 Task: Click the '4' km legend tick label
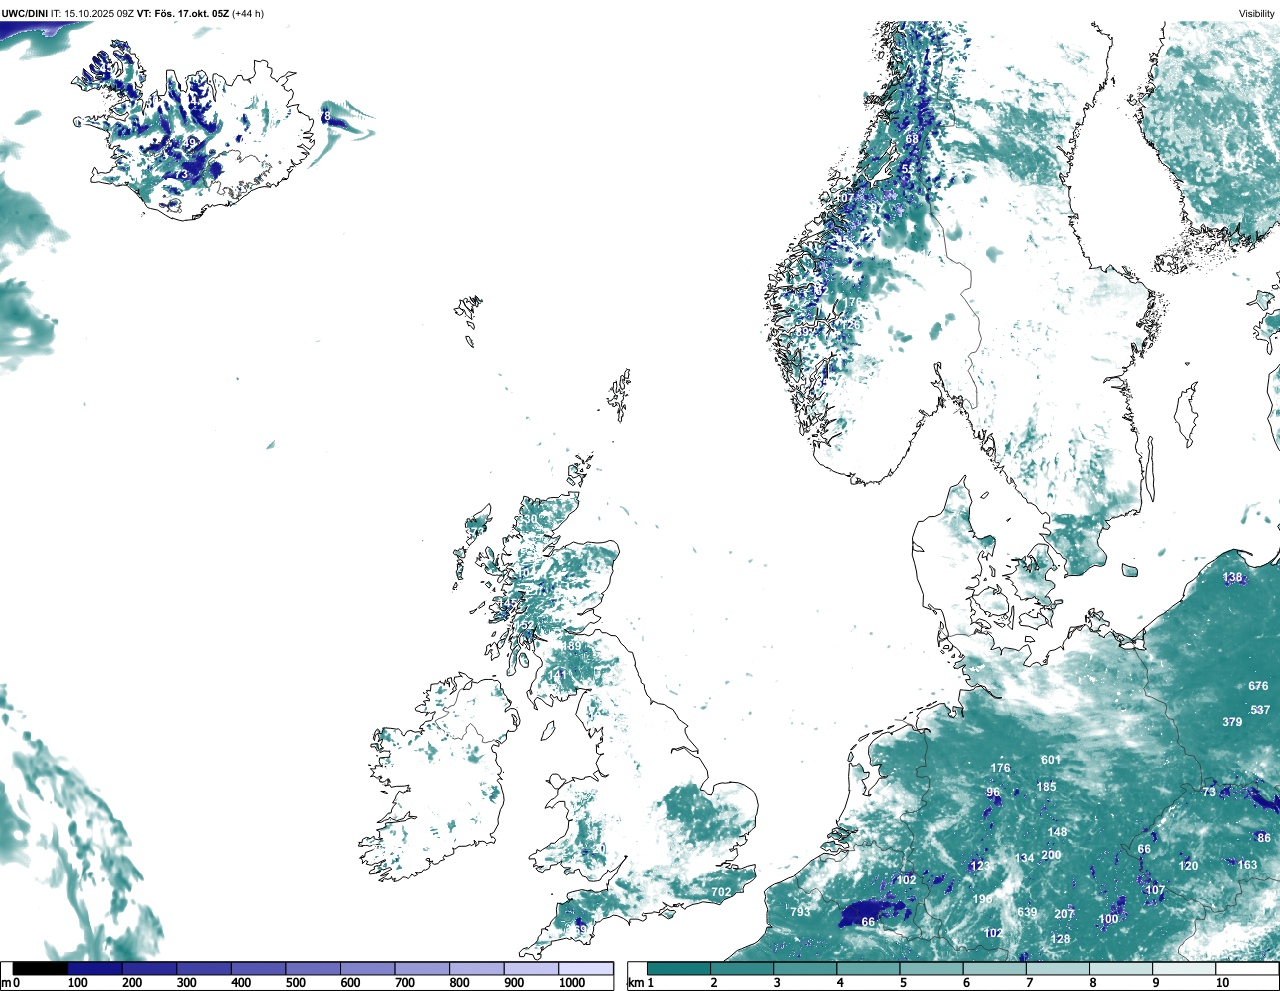pyautogui.click(x=840, y=983)
